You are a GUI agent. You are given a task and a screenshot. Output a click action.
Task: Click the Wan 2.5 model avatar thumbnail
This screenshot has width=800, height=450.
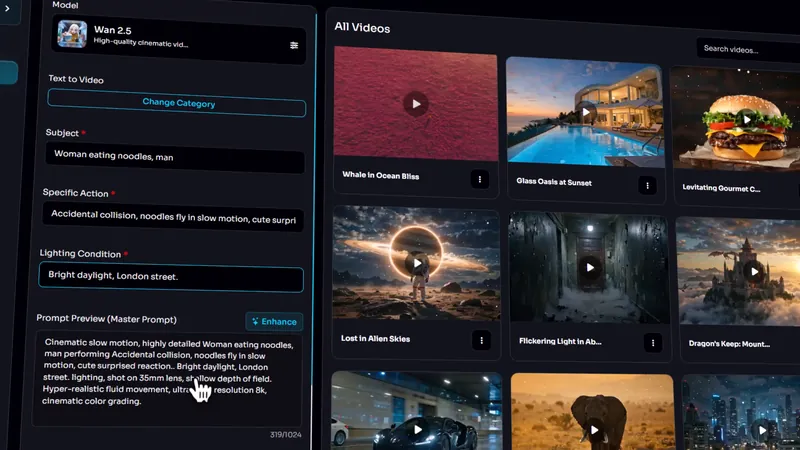72,34
